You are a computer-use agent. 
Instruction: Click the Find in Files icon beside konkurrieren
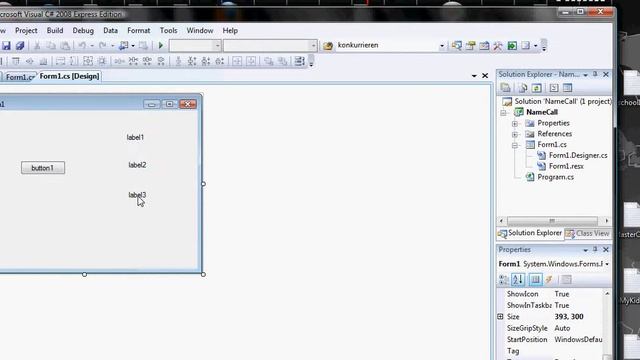[328, 46]
